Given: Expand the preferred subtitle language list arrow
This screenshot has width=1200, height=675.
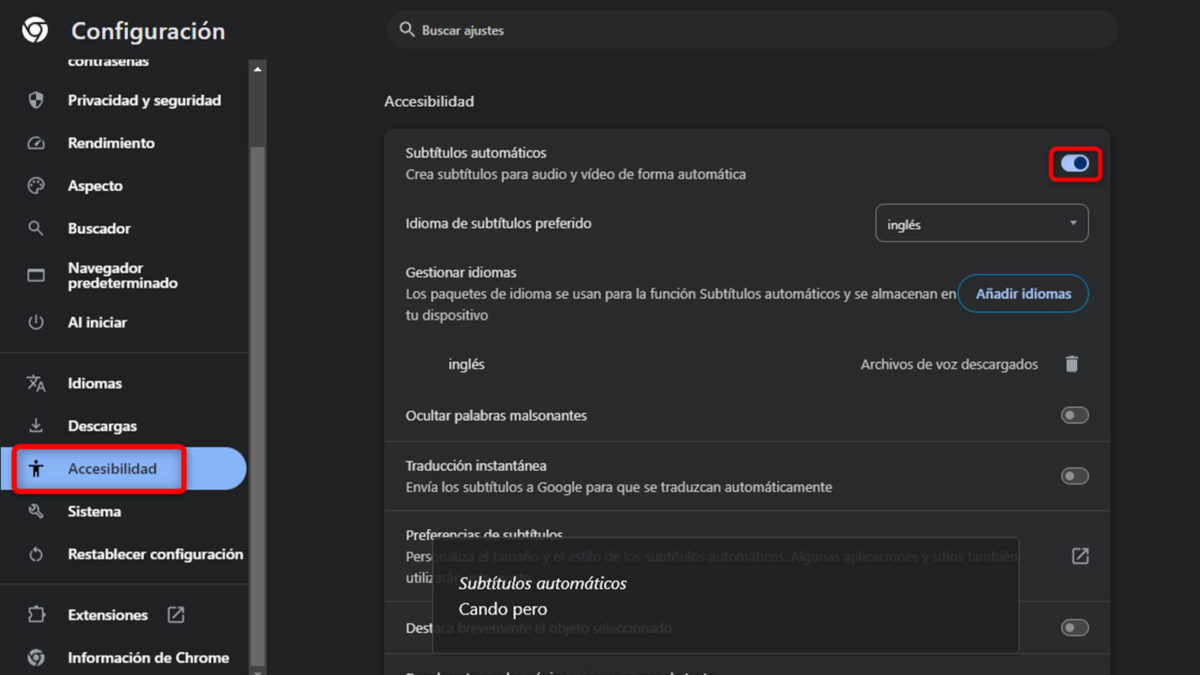Looking at the screenshot, I should (1072, 222).
